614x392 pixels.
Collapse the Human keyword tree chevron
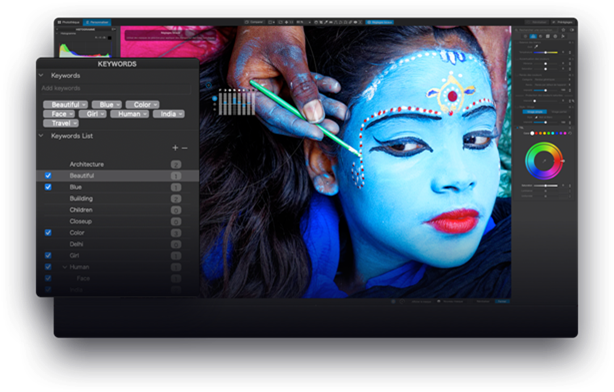(65, 267)
